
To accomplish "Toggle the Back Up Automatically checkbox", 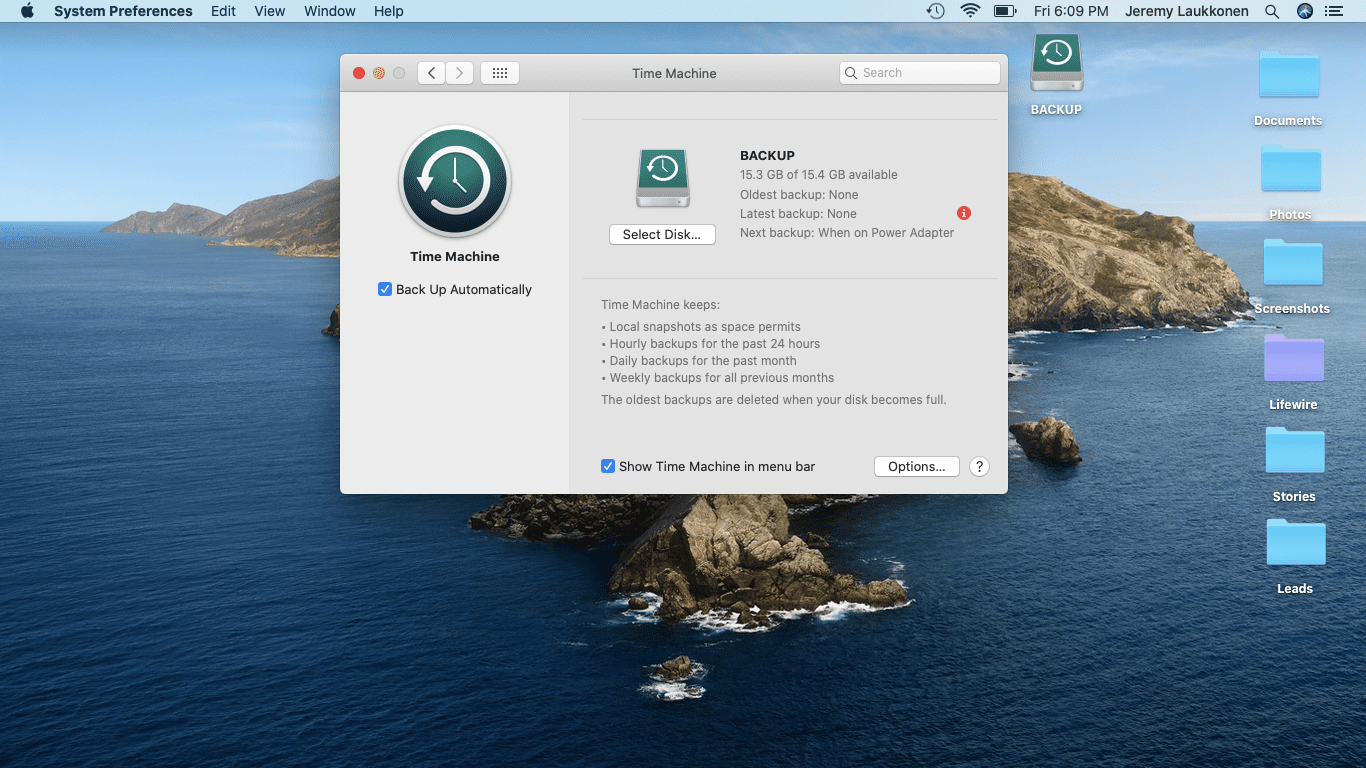I will [385, 290].
